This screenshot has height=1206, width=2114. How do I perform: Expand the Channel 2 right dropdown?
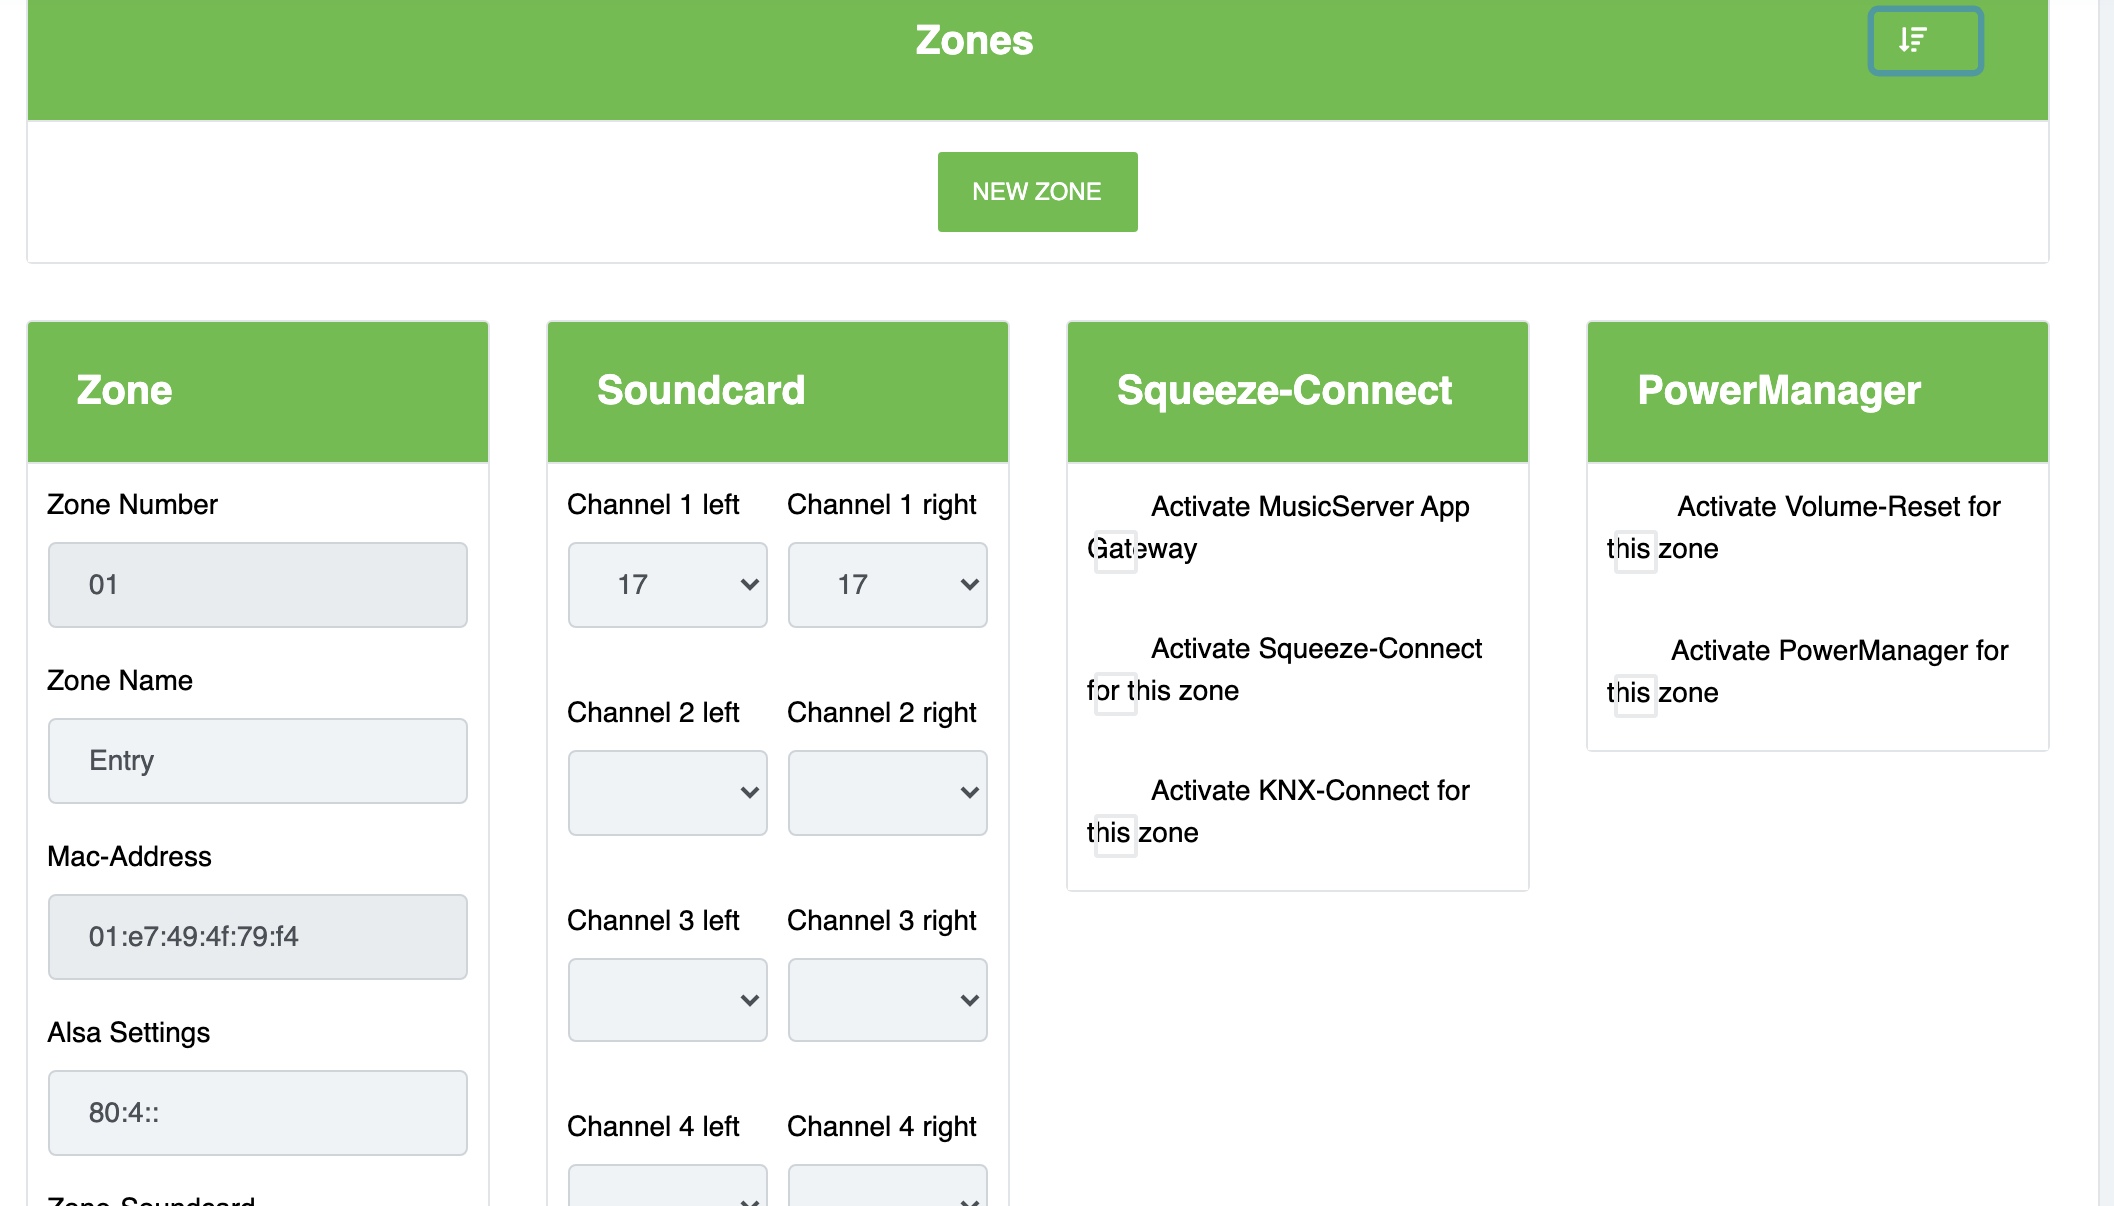(887, 793)
